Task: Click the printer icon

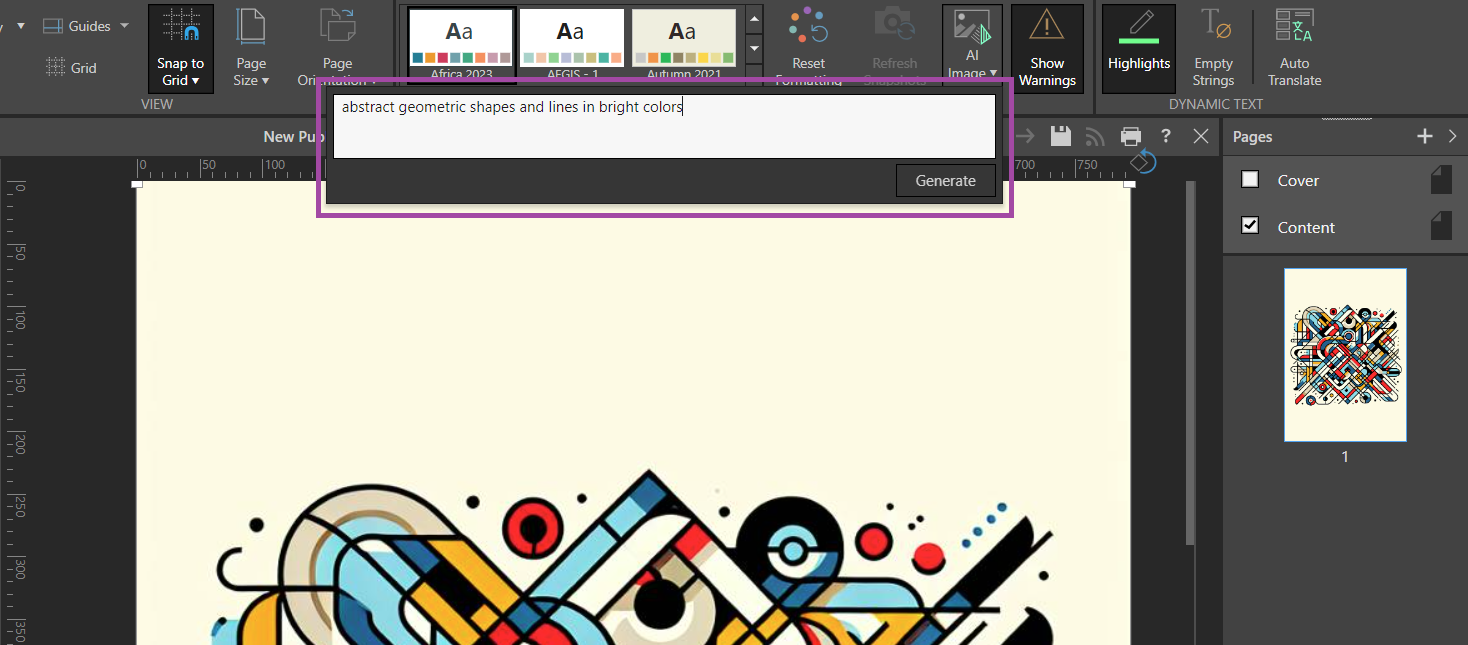Action: [x=1131, y=136]
